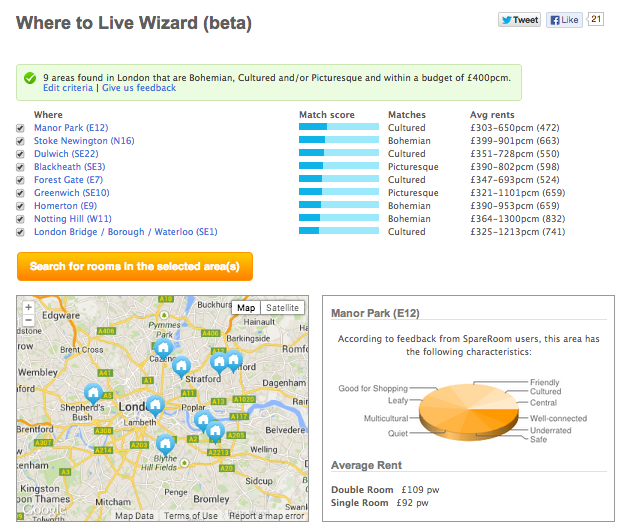Click the Tweet button

pos(519,20)
